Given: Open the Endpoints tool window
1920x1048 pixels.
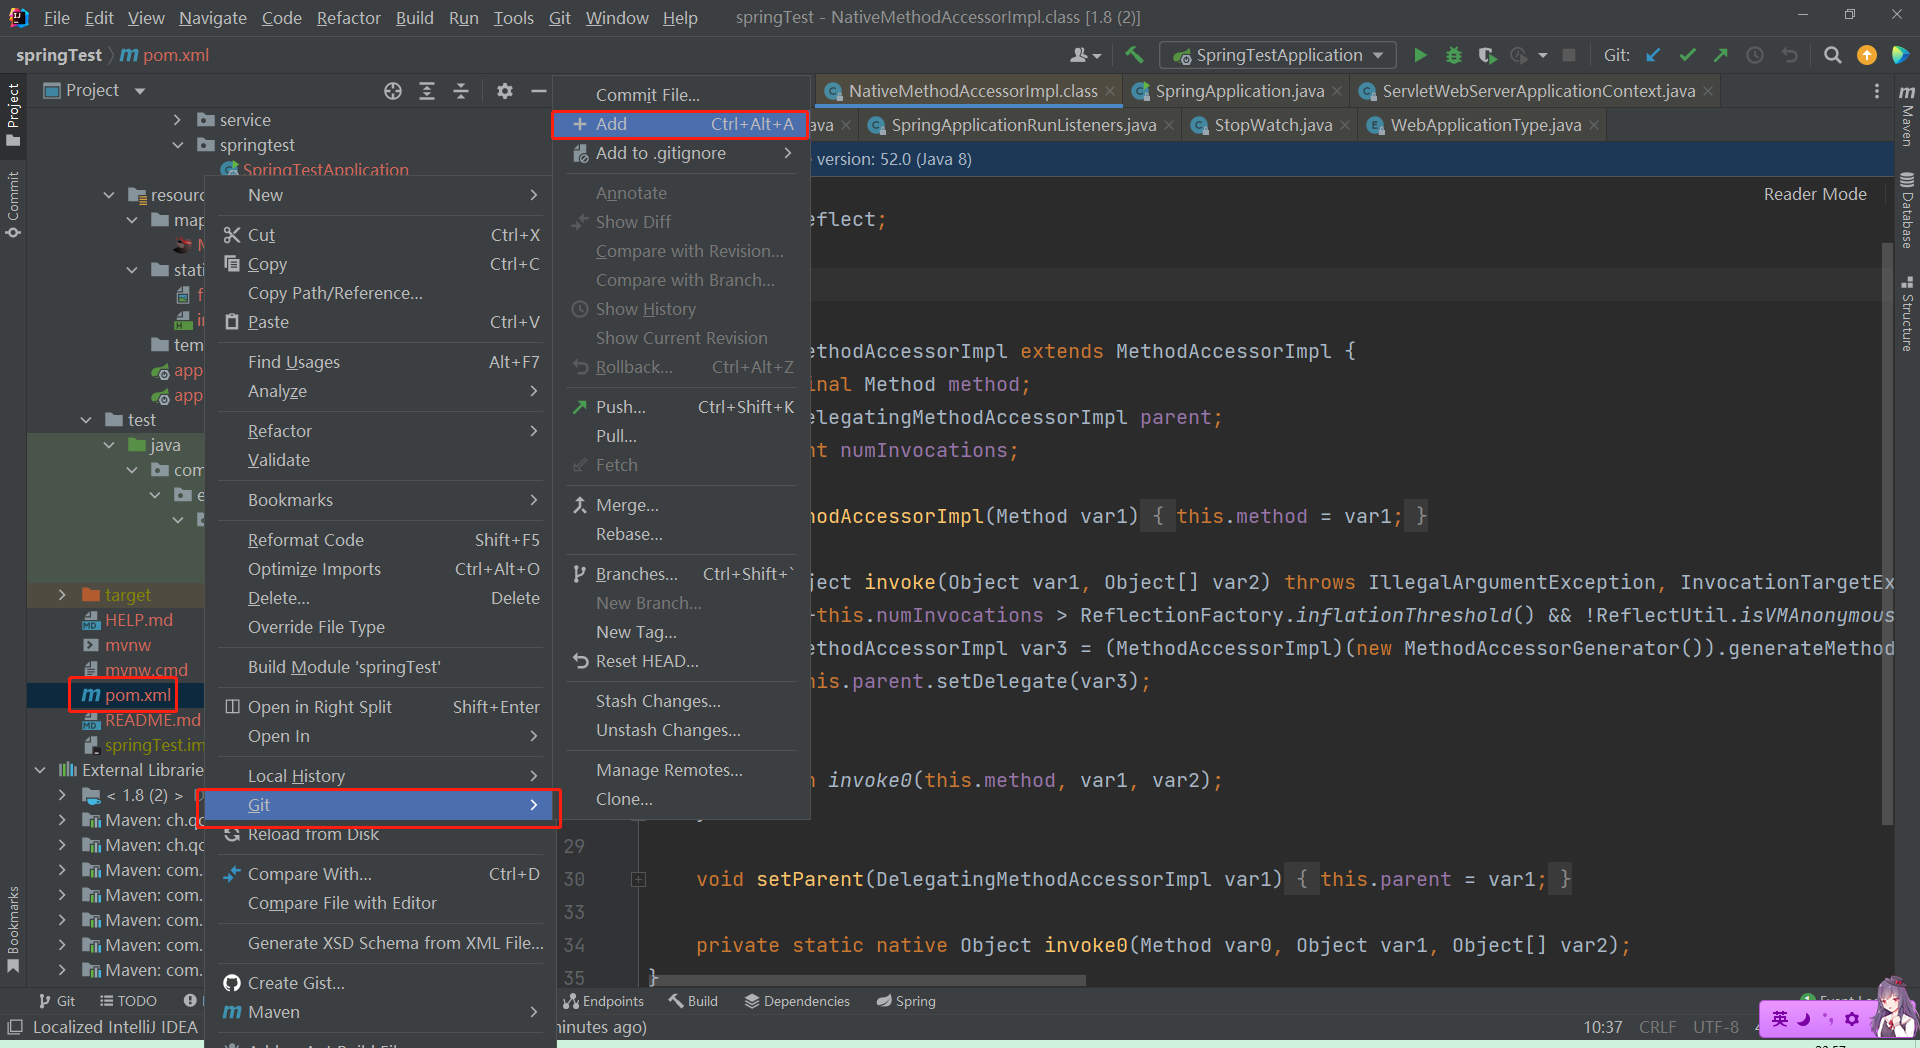Looking at the screenshot, I should (604, 1001).
